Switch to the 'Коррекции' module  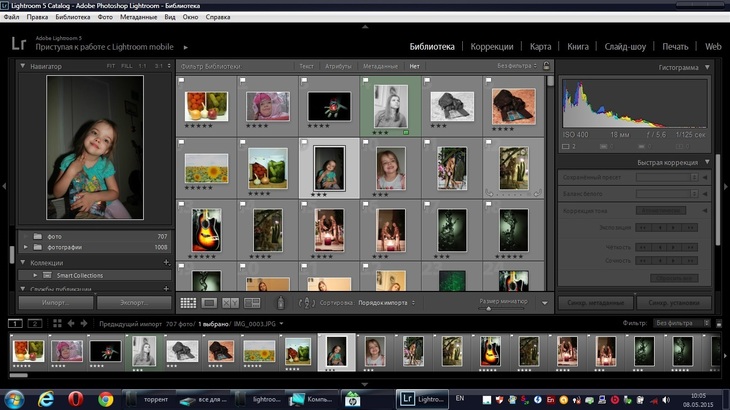tap(491, 46)
